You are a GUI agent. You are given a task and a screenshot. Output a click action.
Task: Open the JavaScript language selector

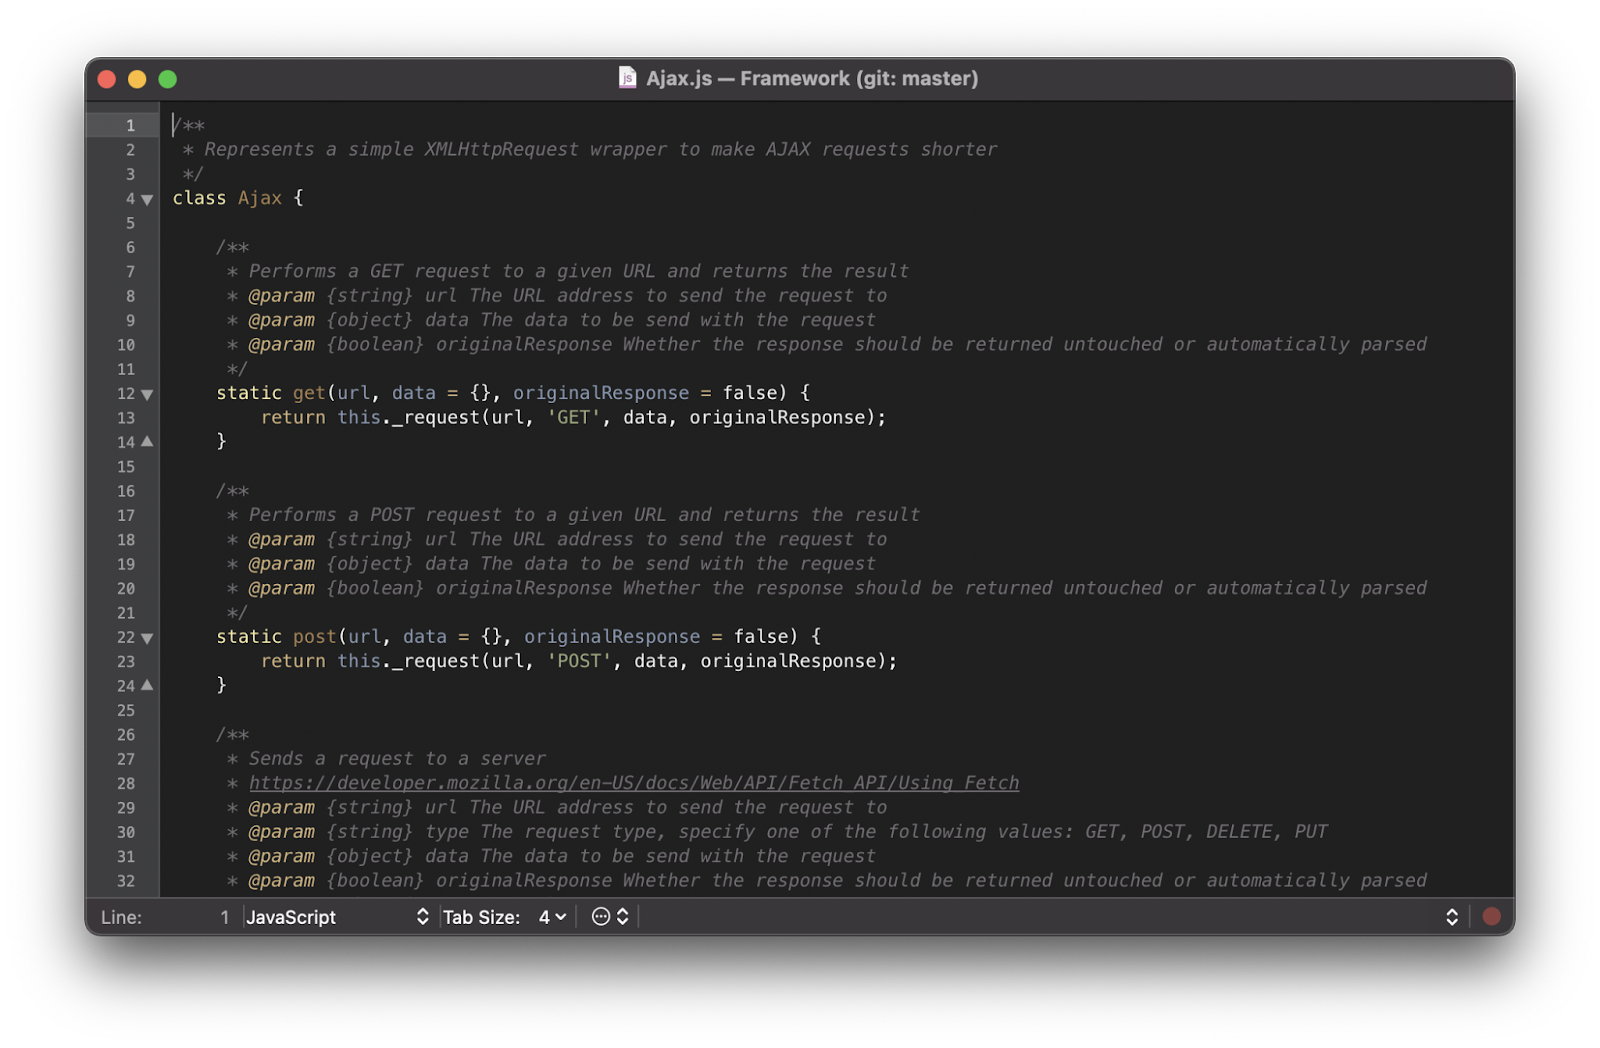336,916
